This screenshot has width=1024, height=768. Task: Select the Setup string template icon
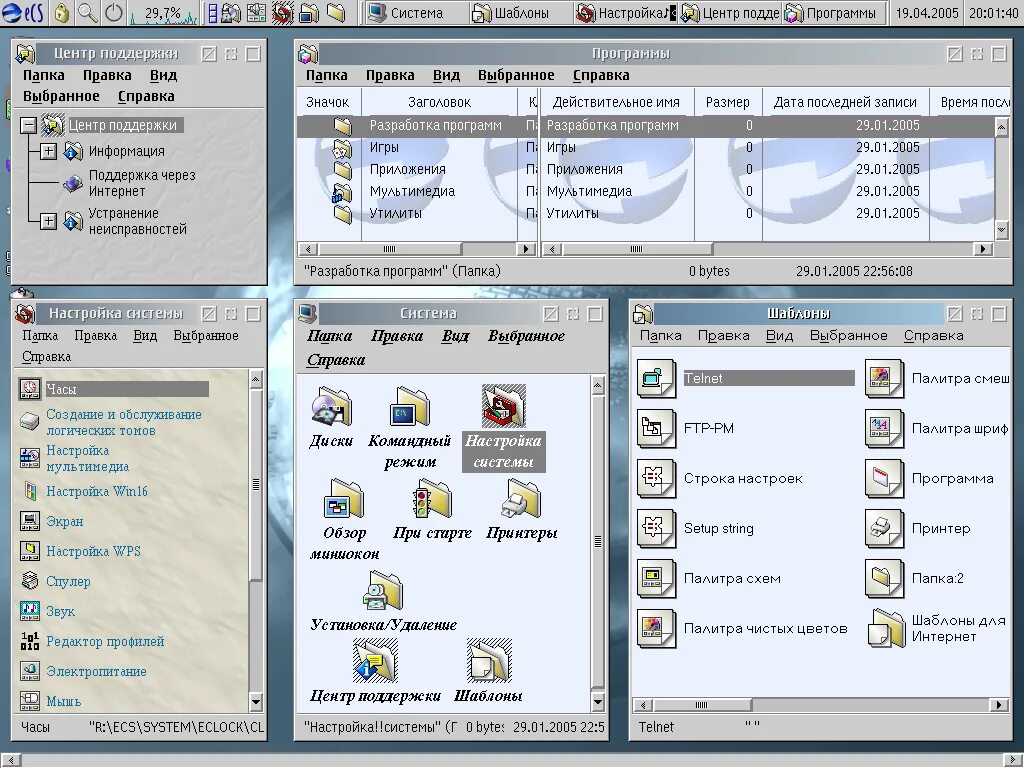point(656,528)
